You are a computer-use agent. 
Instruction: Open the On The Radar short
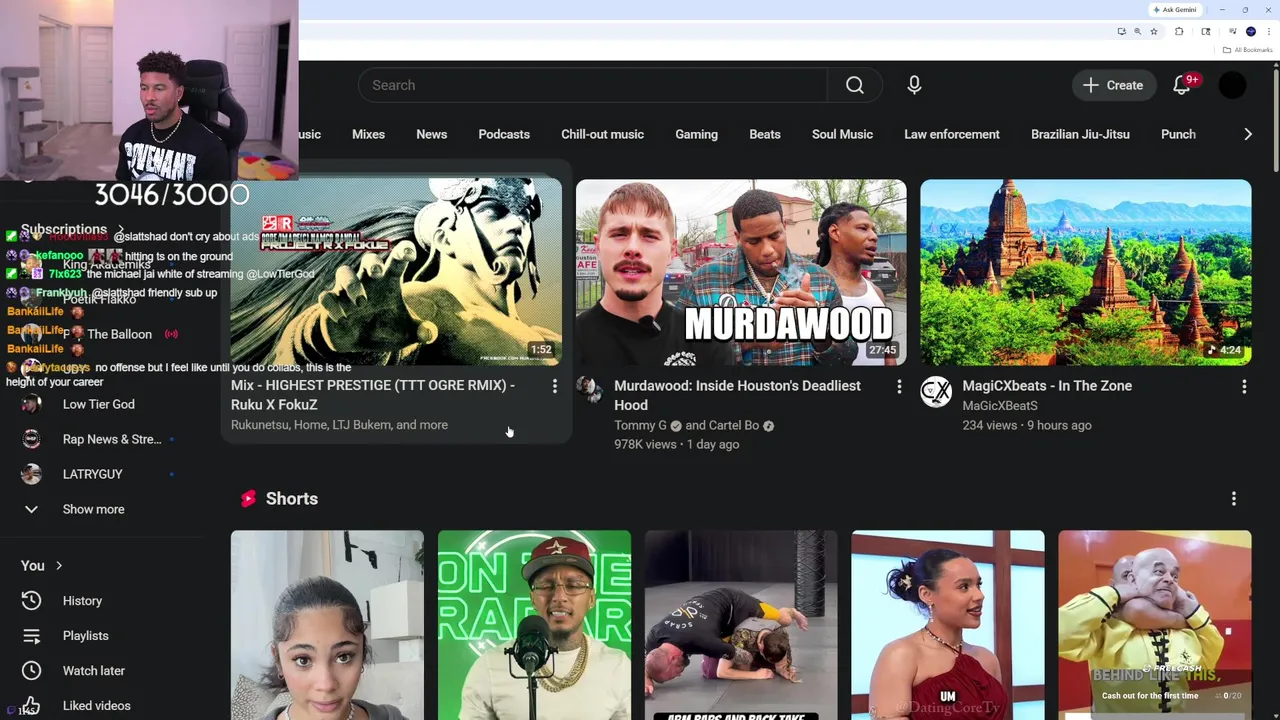pos(534,625)
